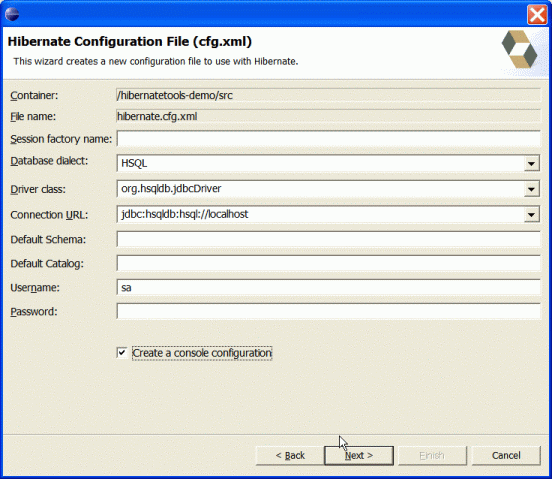Click the Hibernate Configuration File title
The image size is (552, 479).
(130, 42)
